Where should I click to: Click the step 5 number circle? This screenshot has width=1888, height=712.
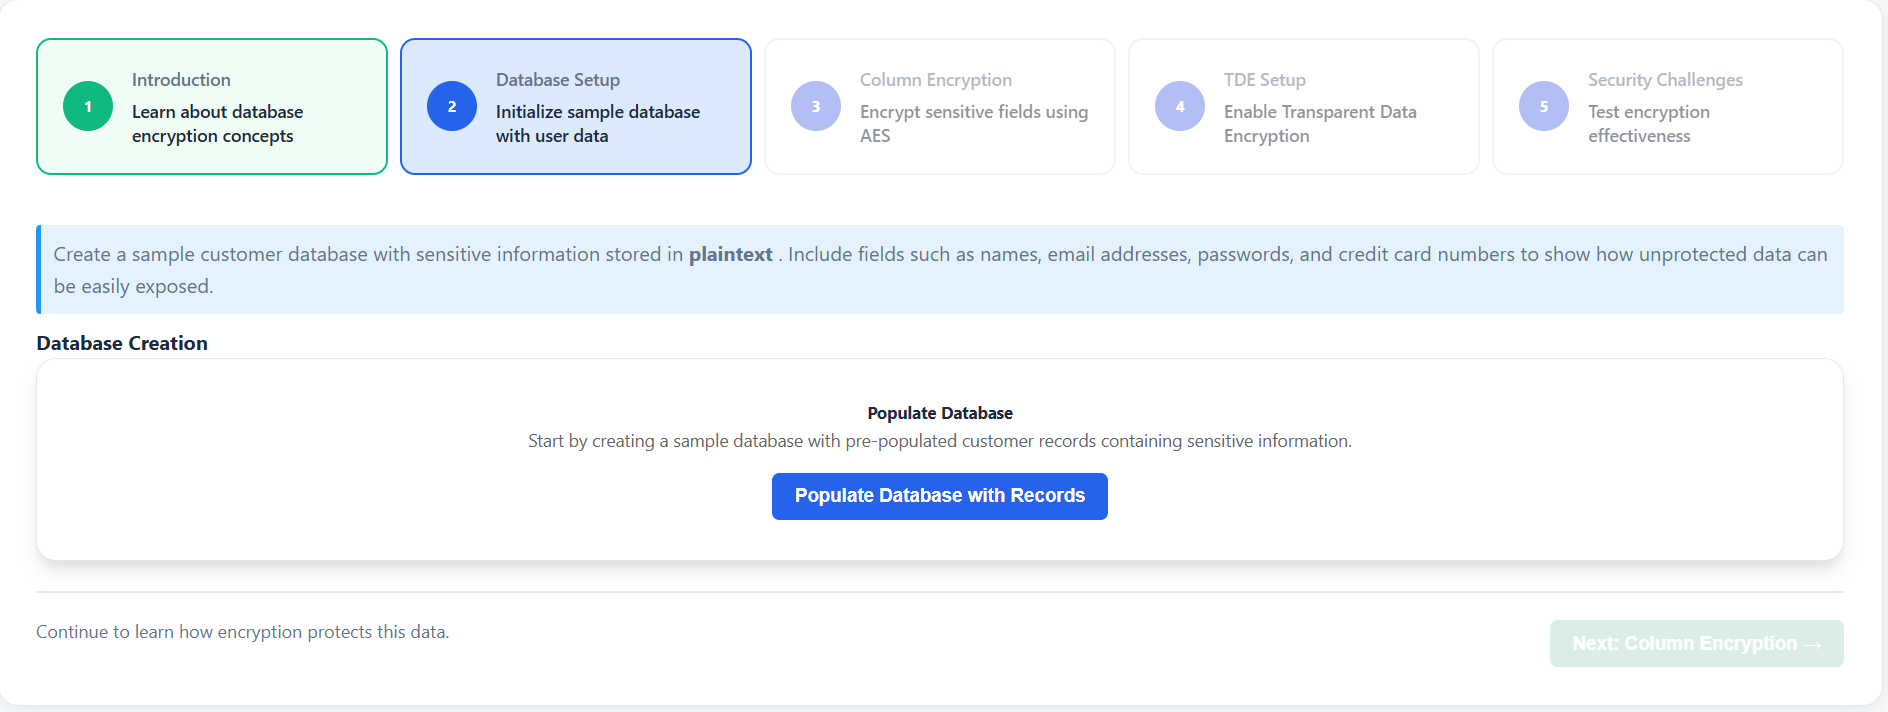(x=1544, y=106)
